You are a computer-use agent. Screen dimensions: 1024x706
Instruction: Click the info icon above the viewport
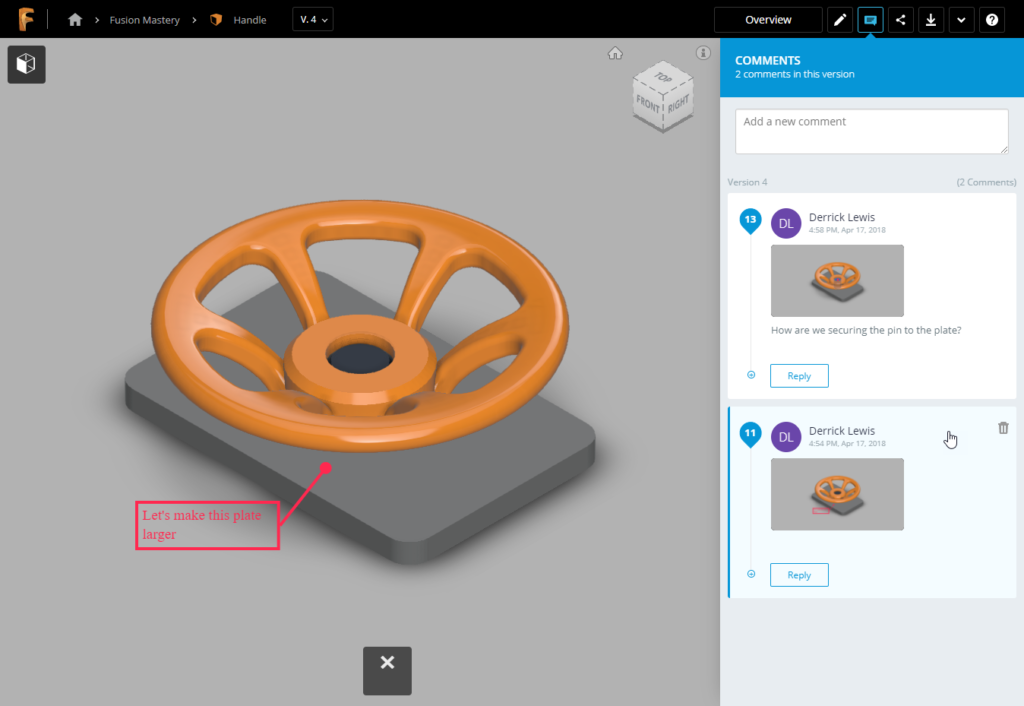(x=703, y=53)
